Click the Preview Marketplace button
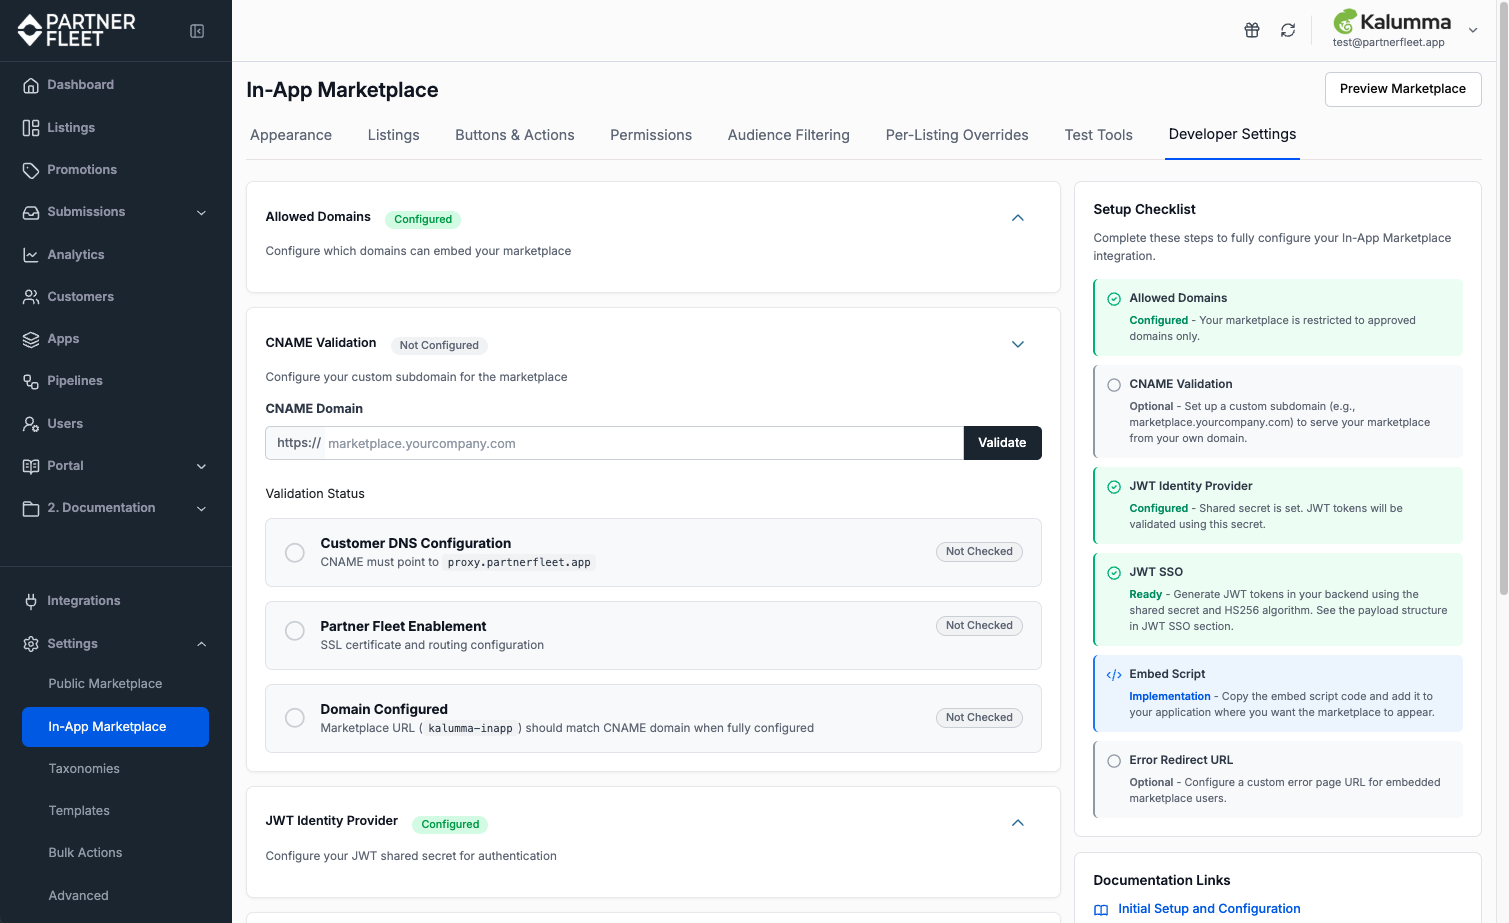This screenshot has width=1509, height=923. [1403, 89]
